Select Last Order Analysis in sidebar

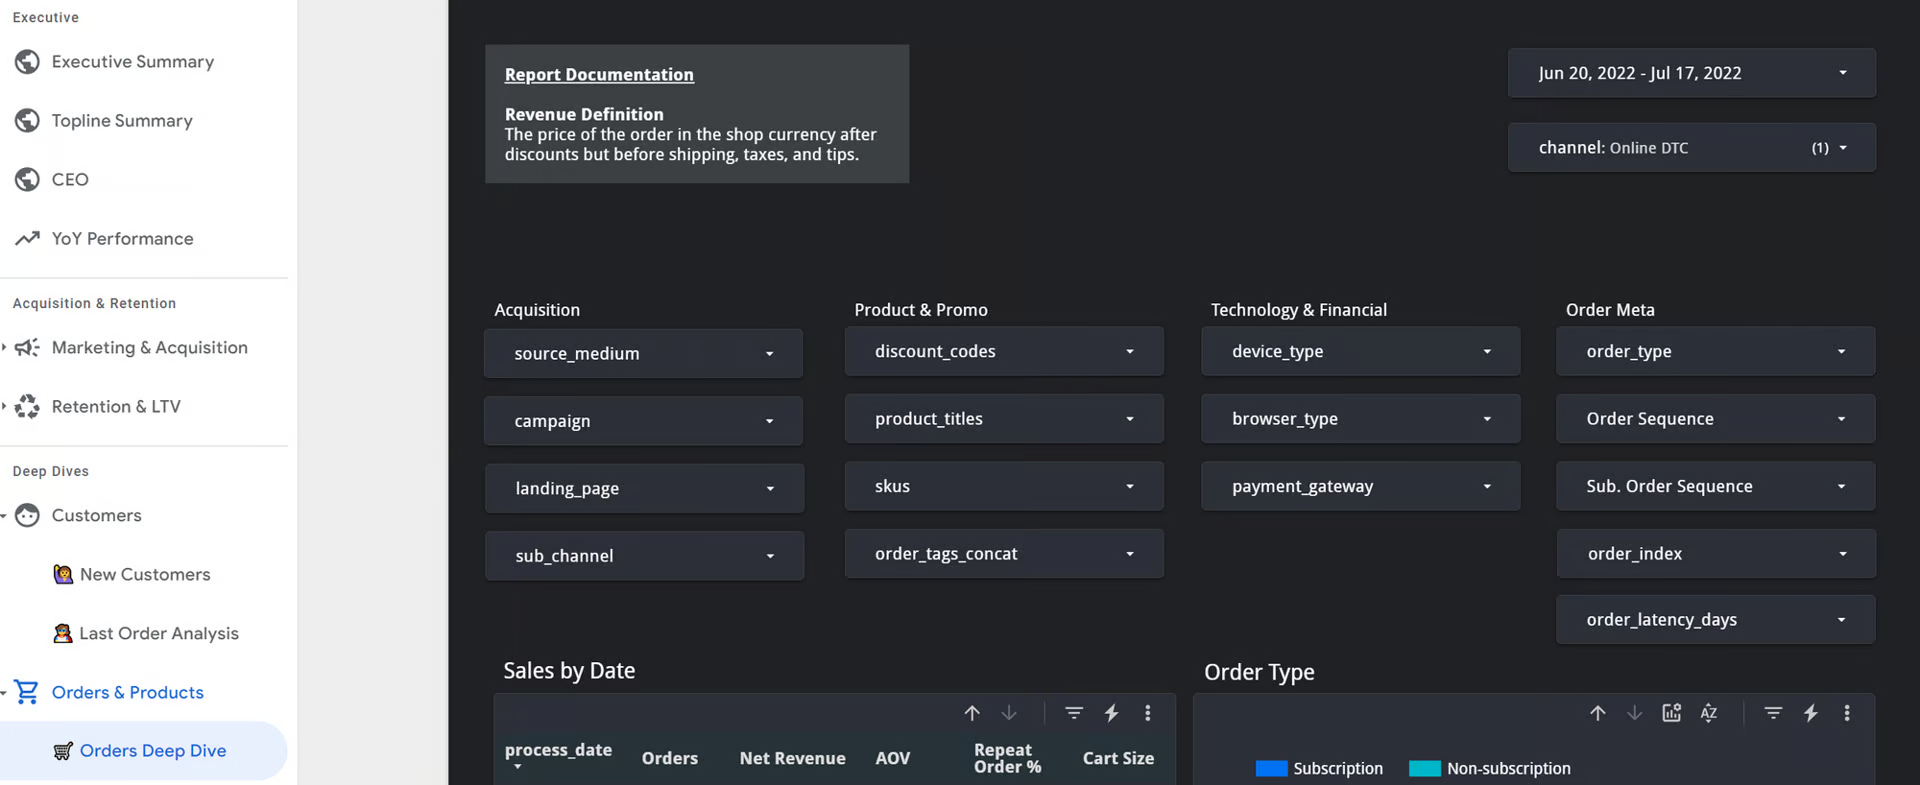pos(158,634)
